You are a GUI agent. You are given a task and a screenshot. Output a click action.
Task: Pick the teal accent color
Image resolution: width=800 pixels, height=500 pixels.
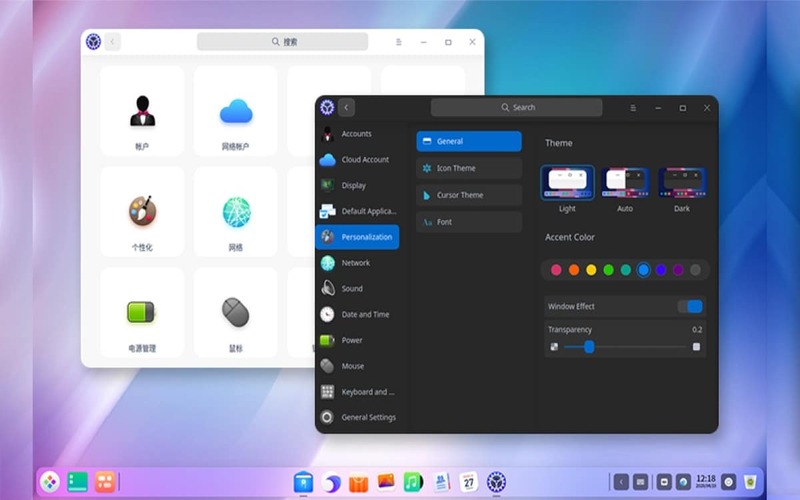click(x=626, y=270)
